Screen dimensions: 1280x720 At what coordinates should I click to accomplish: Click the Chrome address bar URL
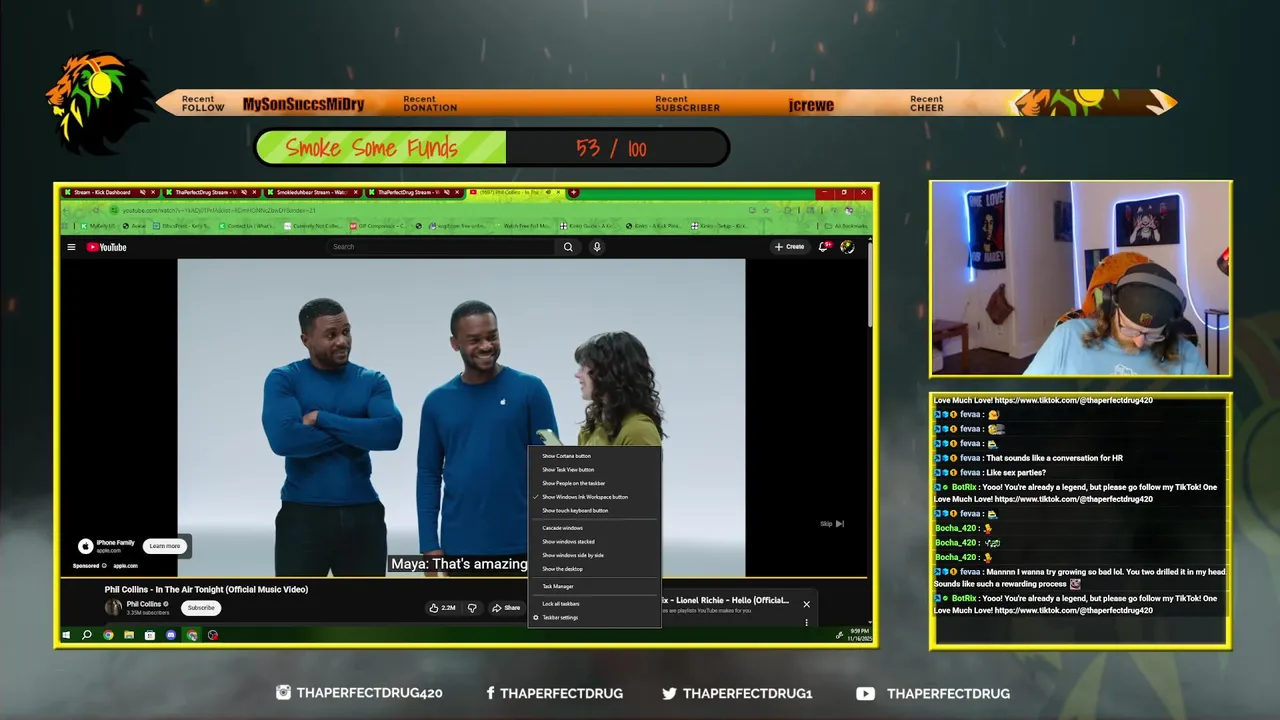tap(220, 210)
